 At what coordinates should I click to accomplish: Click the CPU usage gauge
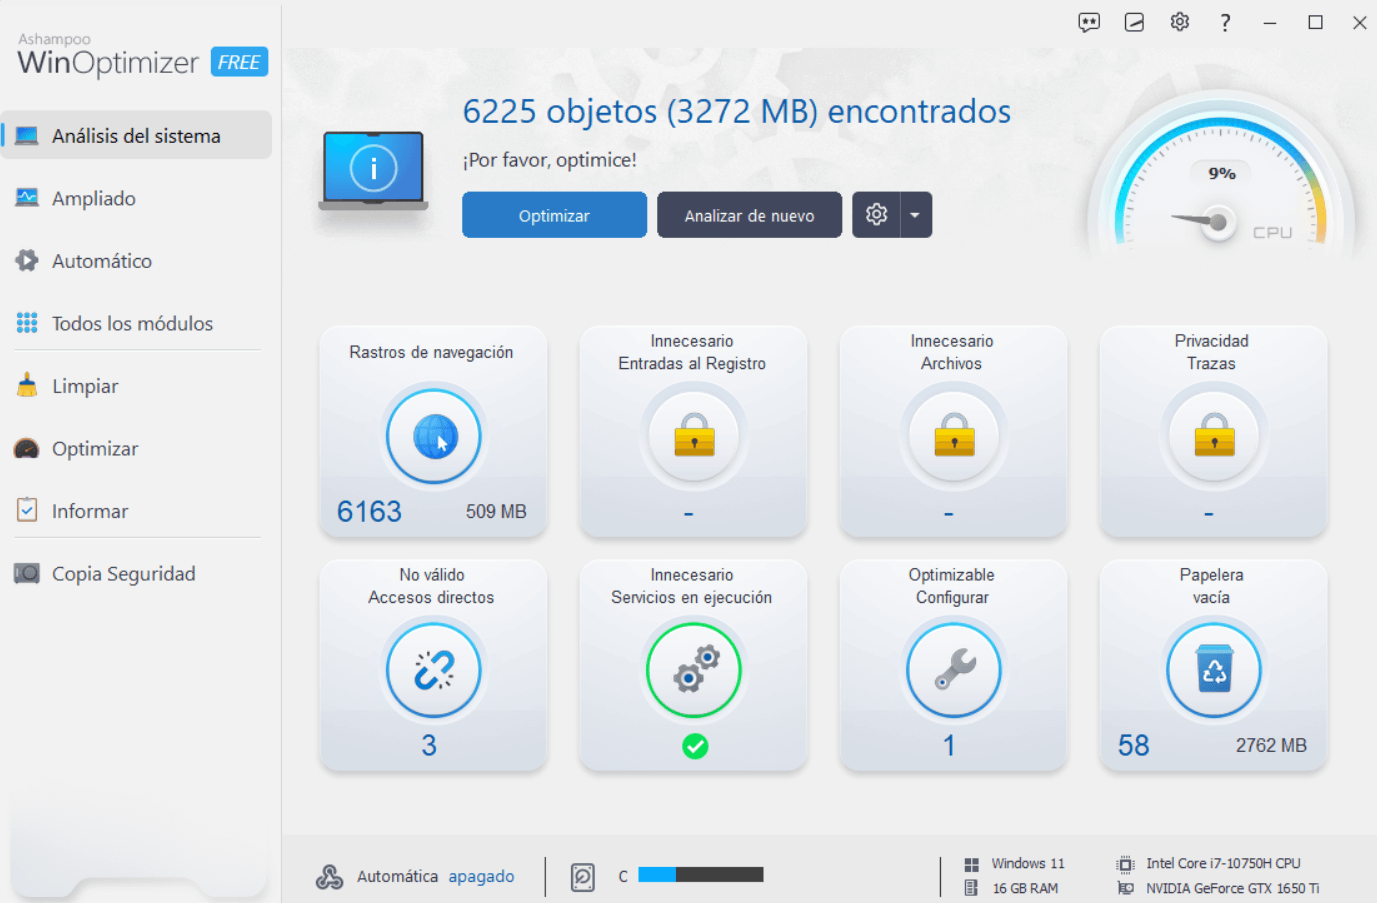pos(1222,190)
